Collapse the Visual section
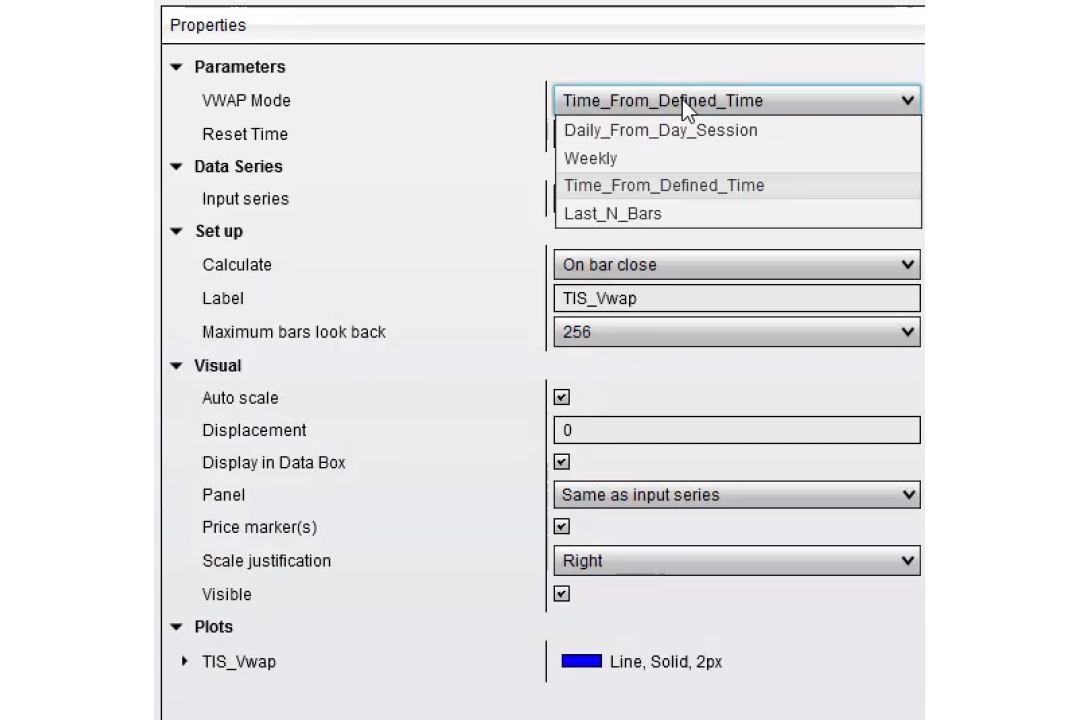 (177, 366)
